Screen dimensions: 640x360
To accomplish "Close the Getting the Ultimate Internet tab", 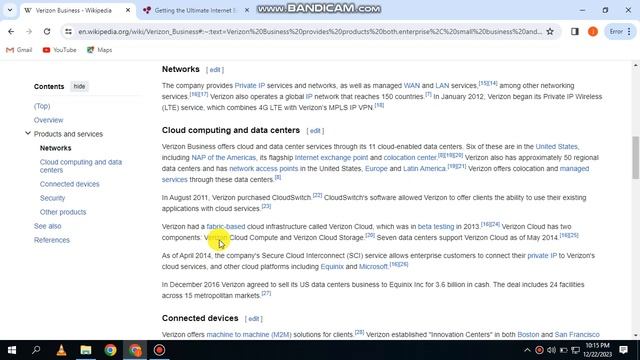I will click(247, 10).
